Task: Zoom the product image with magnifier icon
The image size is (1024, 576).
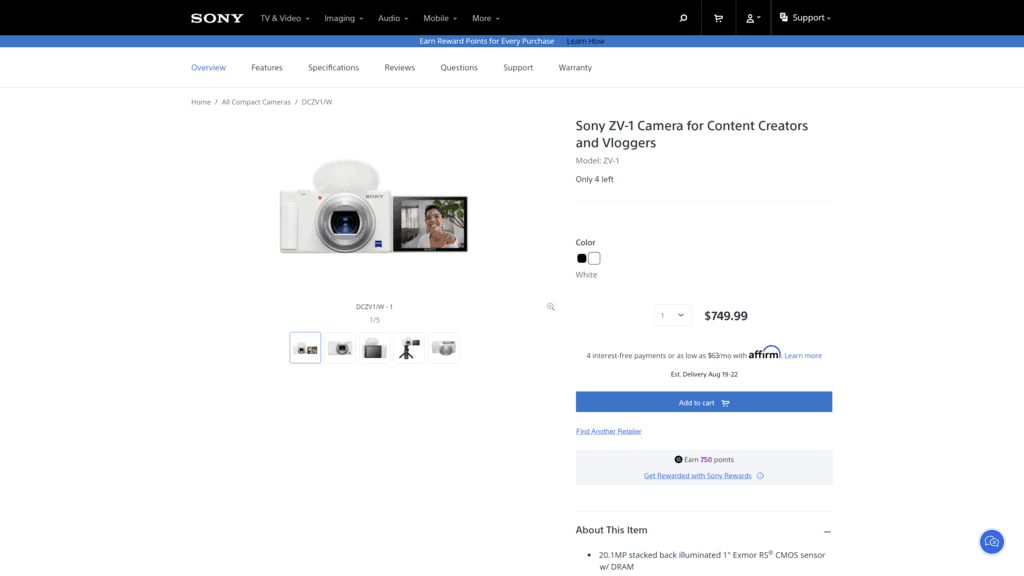Action: click(x=551, y=306)
